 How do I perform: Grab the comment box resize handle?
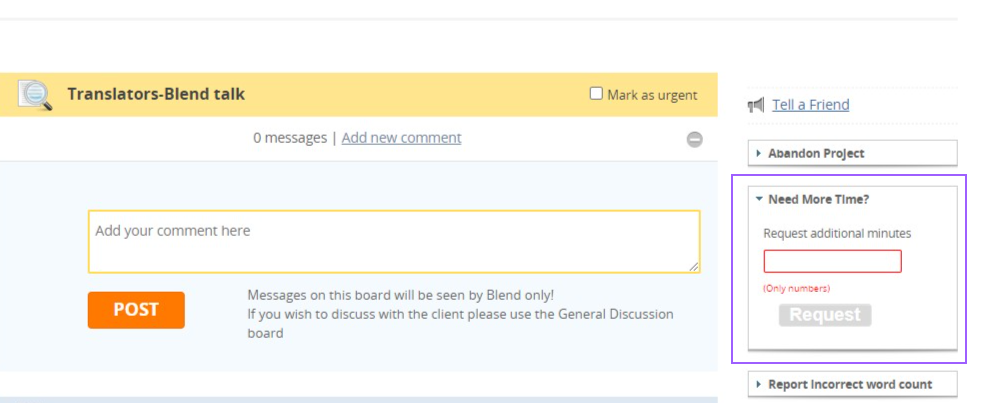click(x=694, y=267)
